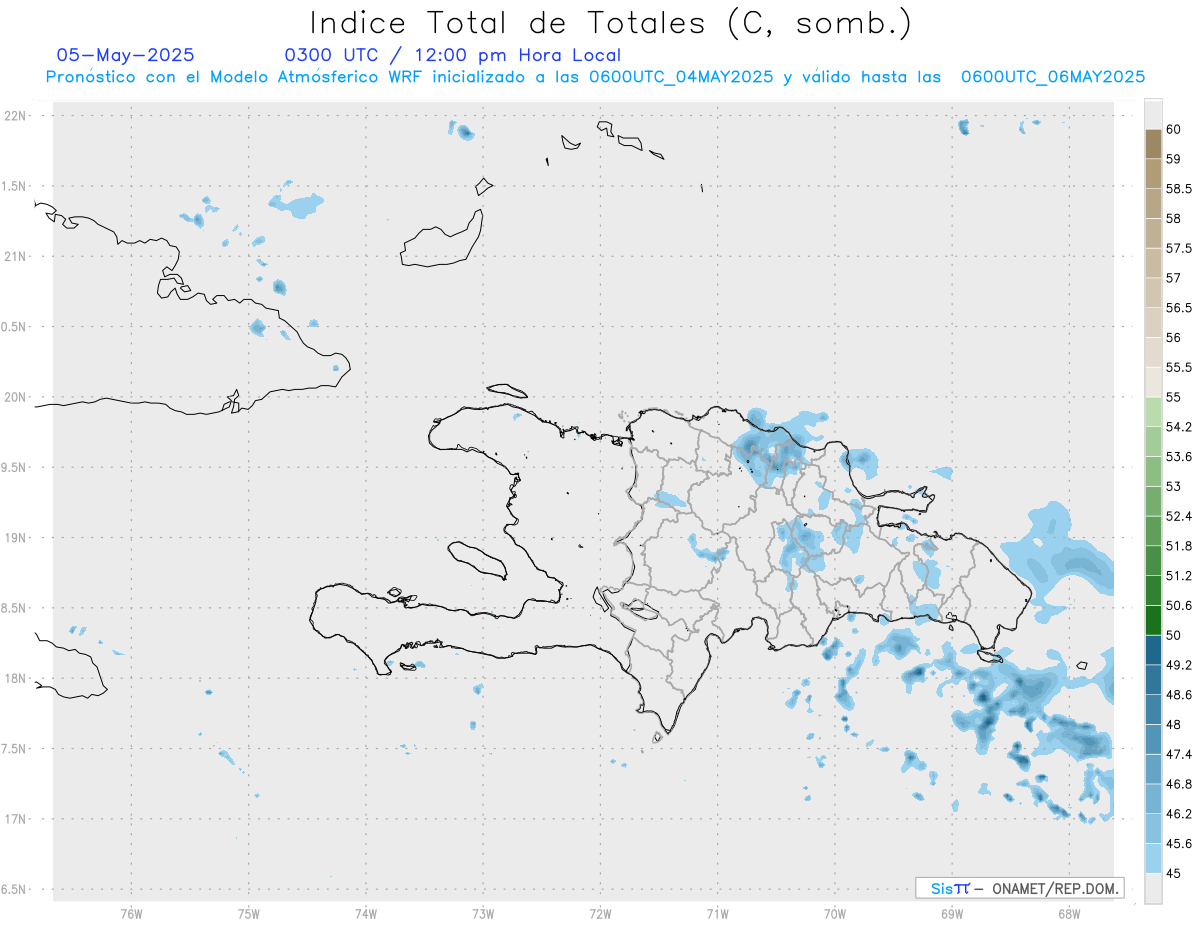Click the '52.4' colorbar value
Screen dimensions: 1200x927
pyautogui.click(x=1179, y=516)
